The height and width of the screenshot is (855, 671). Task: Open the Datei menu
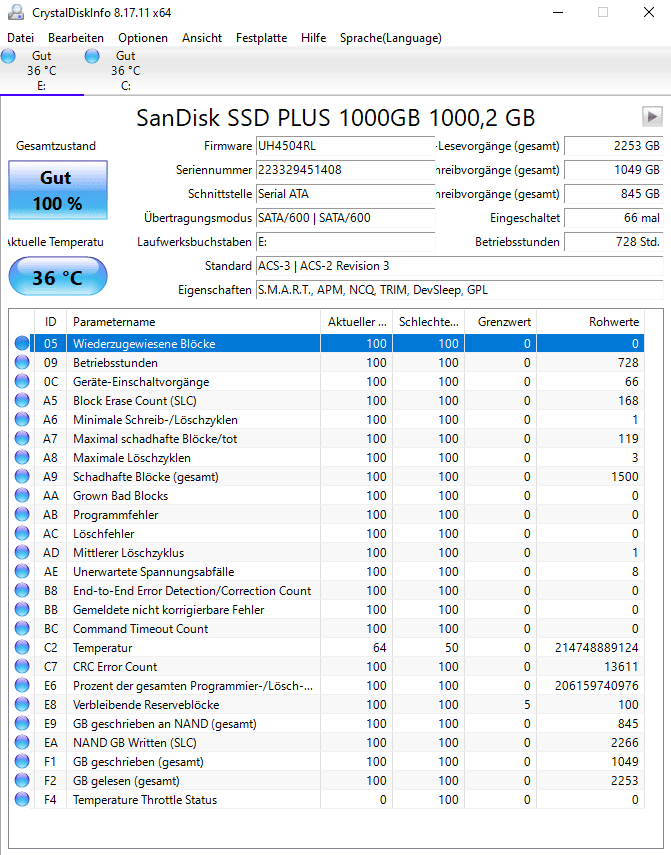point(20,38)
